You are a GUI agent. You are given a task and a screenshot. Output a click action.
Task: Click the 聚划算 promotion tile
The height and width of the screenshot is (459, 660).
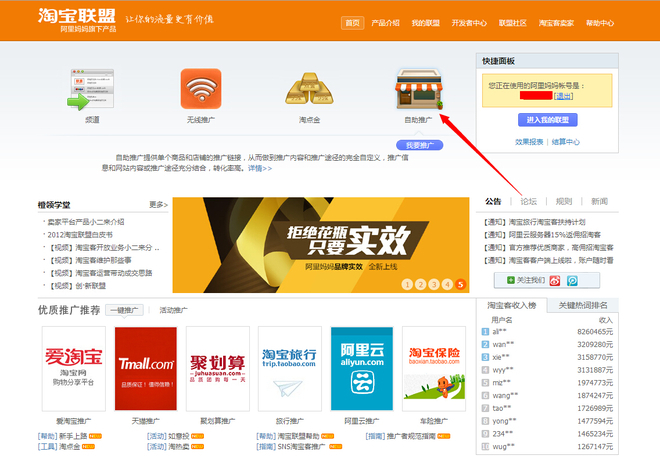coord(218,368)
